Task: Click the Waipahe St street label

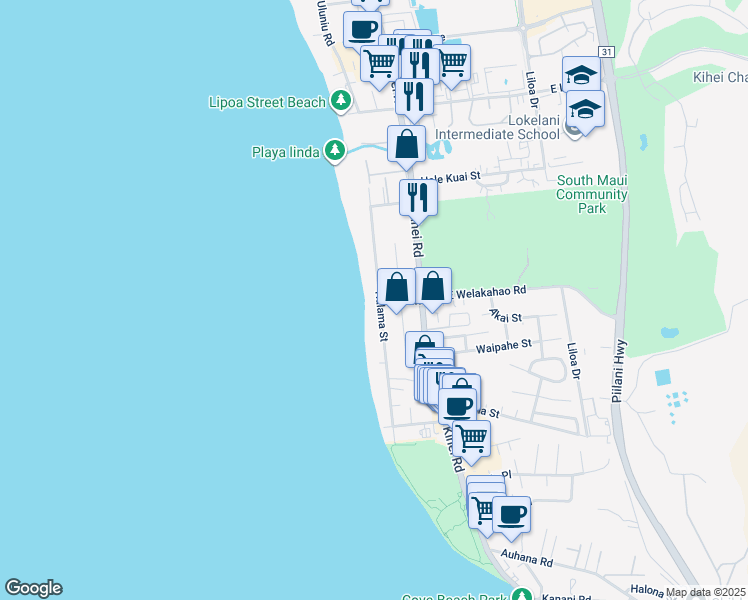Action: click(504, 346)
